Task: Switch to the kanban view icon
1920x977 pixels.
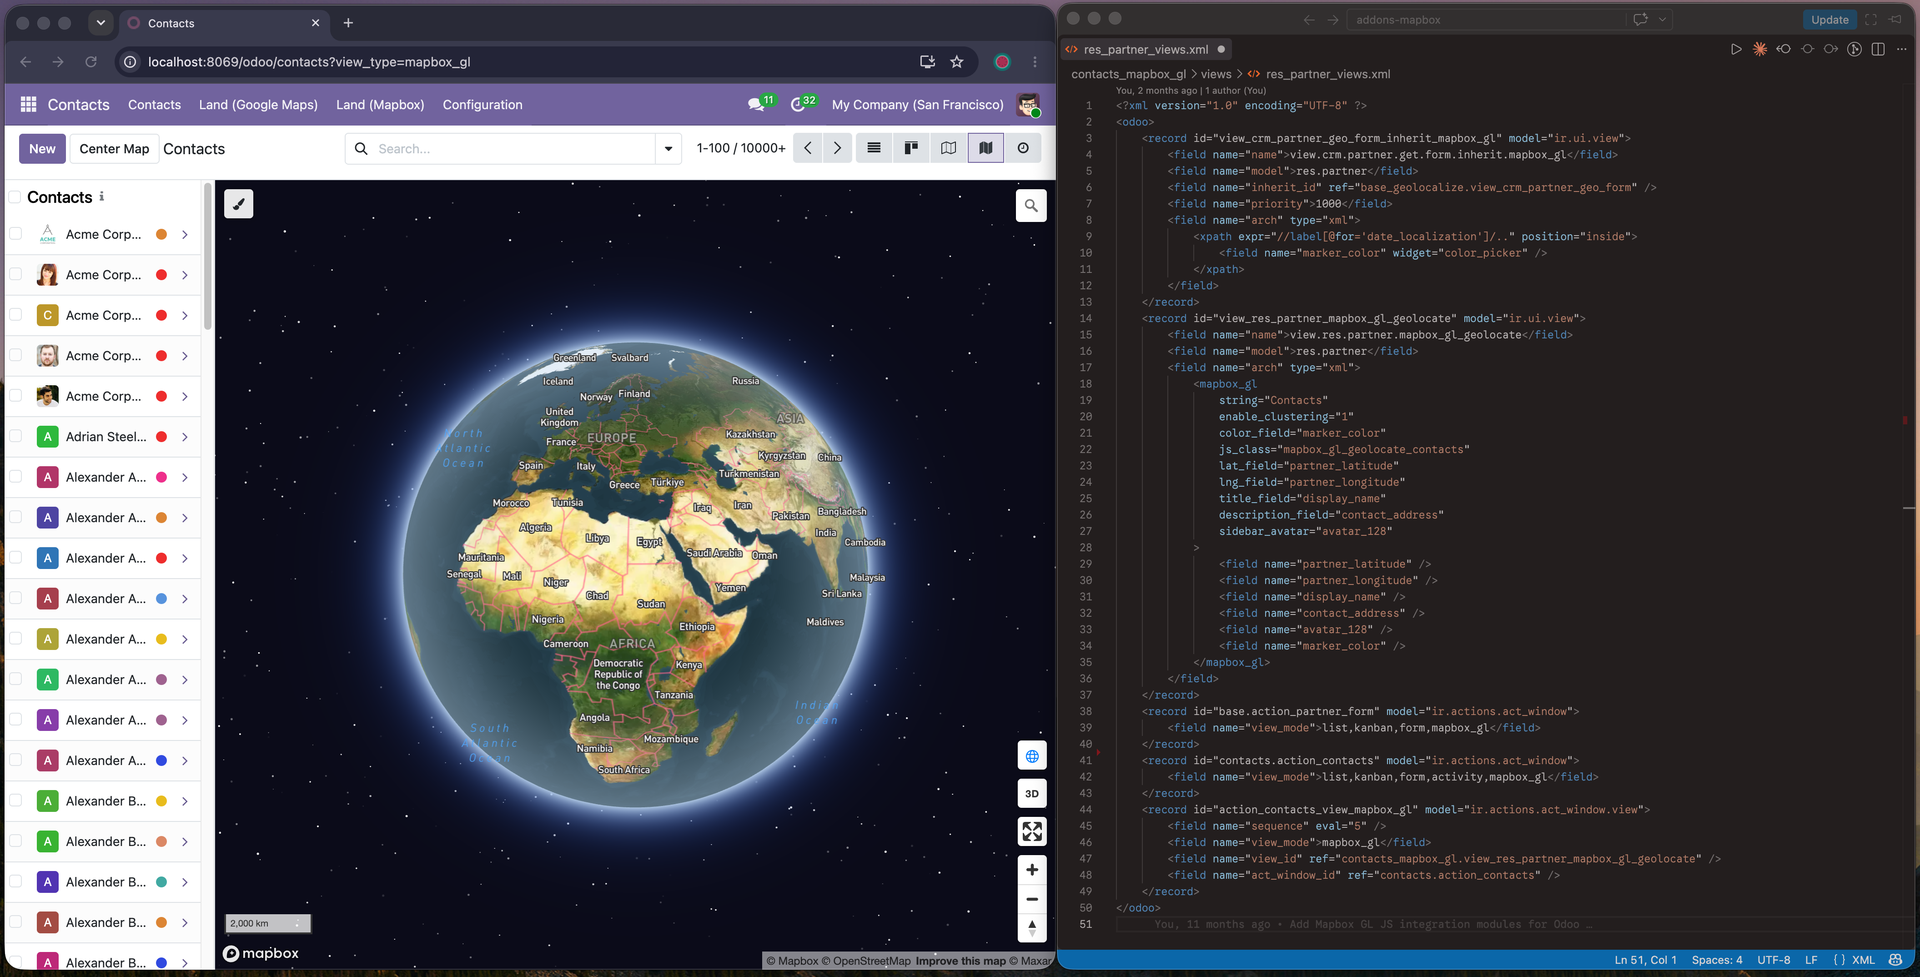Action: (911, 148)
